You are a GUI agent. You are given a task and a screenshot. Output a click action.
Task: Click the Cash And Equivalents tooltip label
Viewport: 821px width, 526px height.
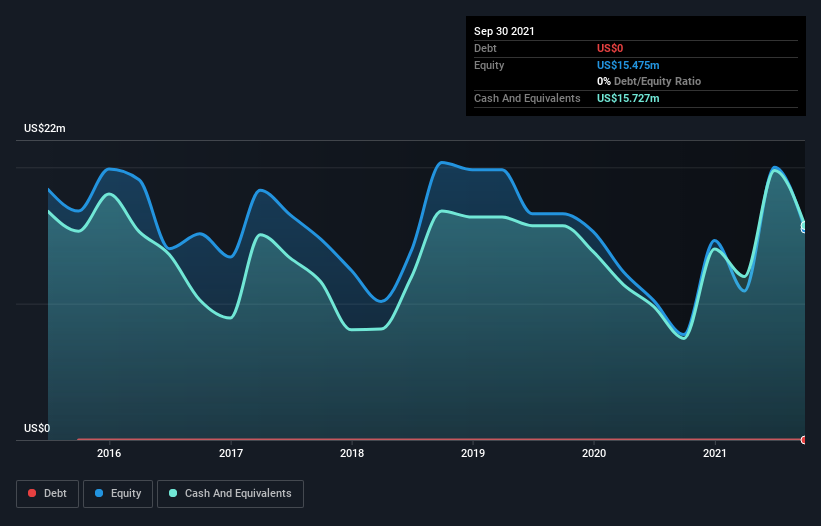(527, 98)
